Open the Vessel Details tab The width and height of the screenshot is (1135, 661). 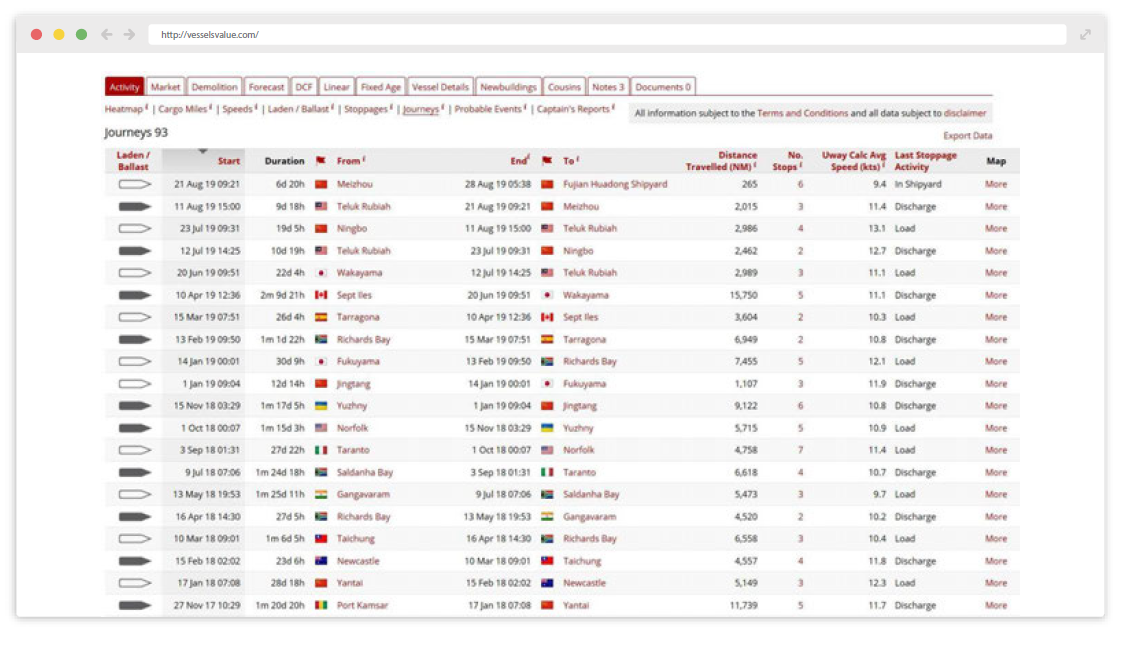[439, 87]
